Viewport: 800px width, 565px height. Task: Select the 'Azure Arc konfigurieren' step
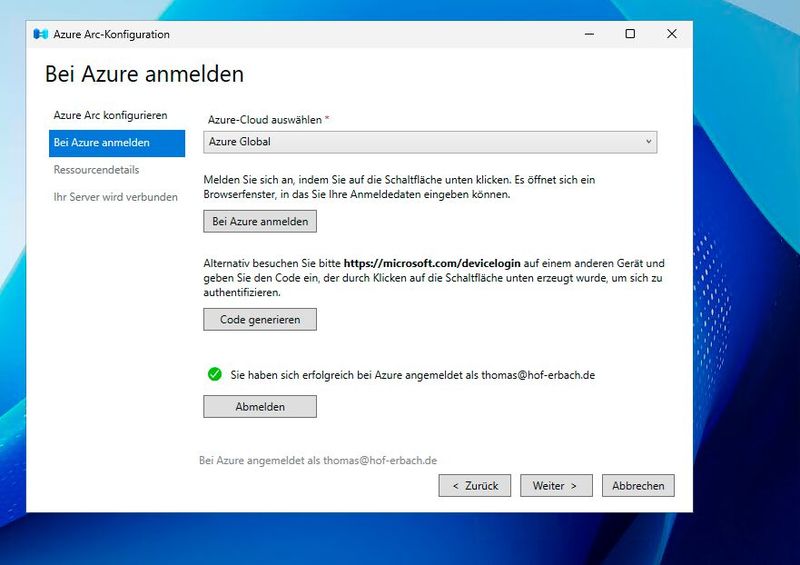[x=110, y=115]
